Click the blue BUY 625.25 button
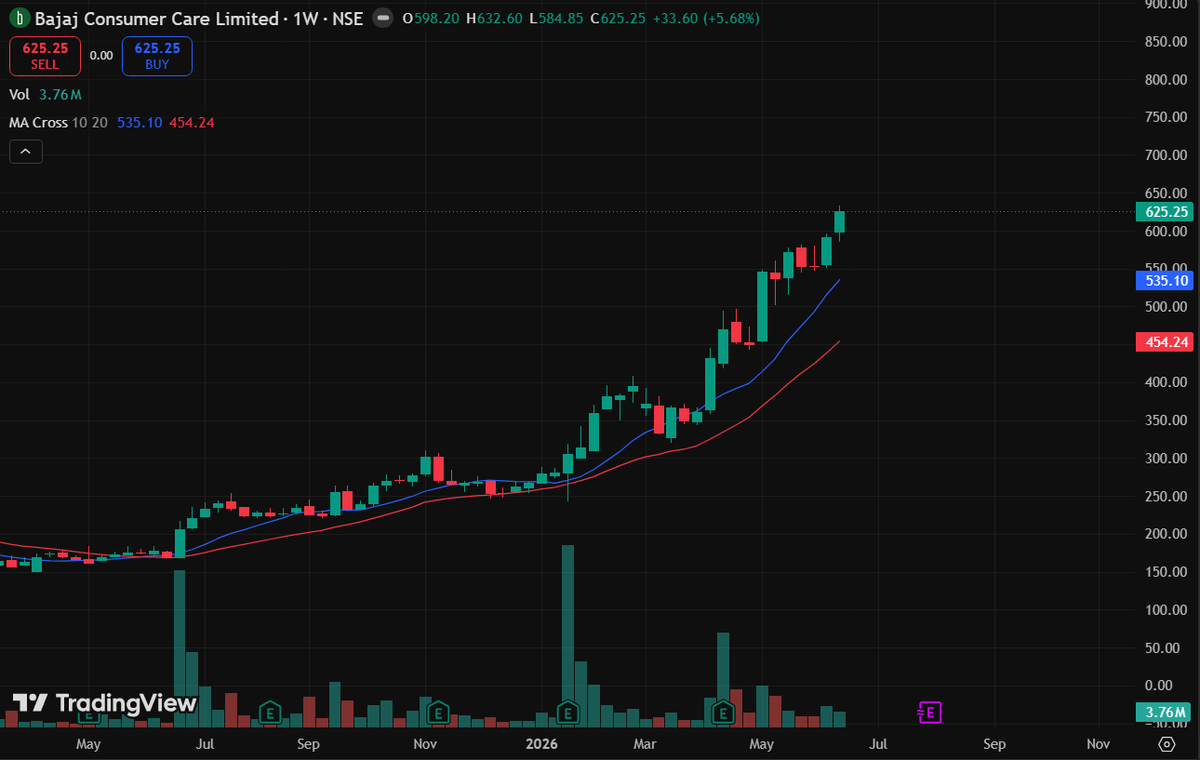This screenshot has width=1200, height=760. point(157,56)
